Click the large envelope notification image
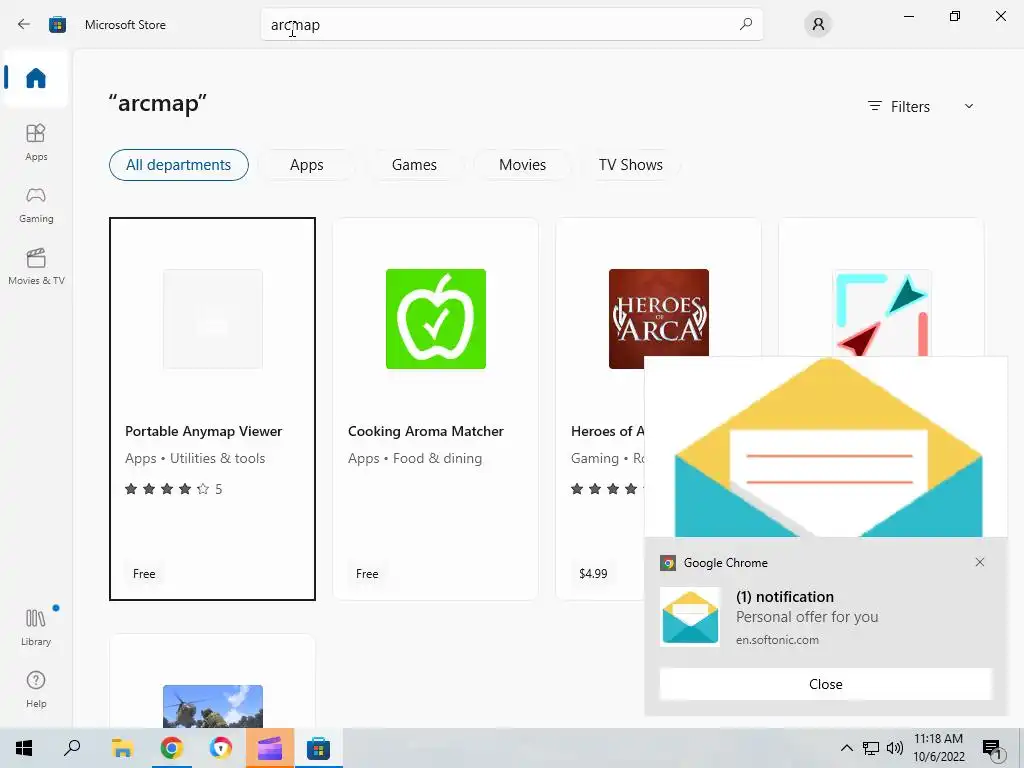The height and width of the screenshot is (768, 1024). (826, 447)
